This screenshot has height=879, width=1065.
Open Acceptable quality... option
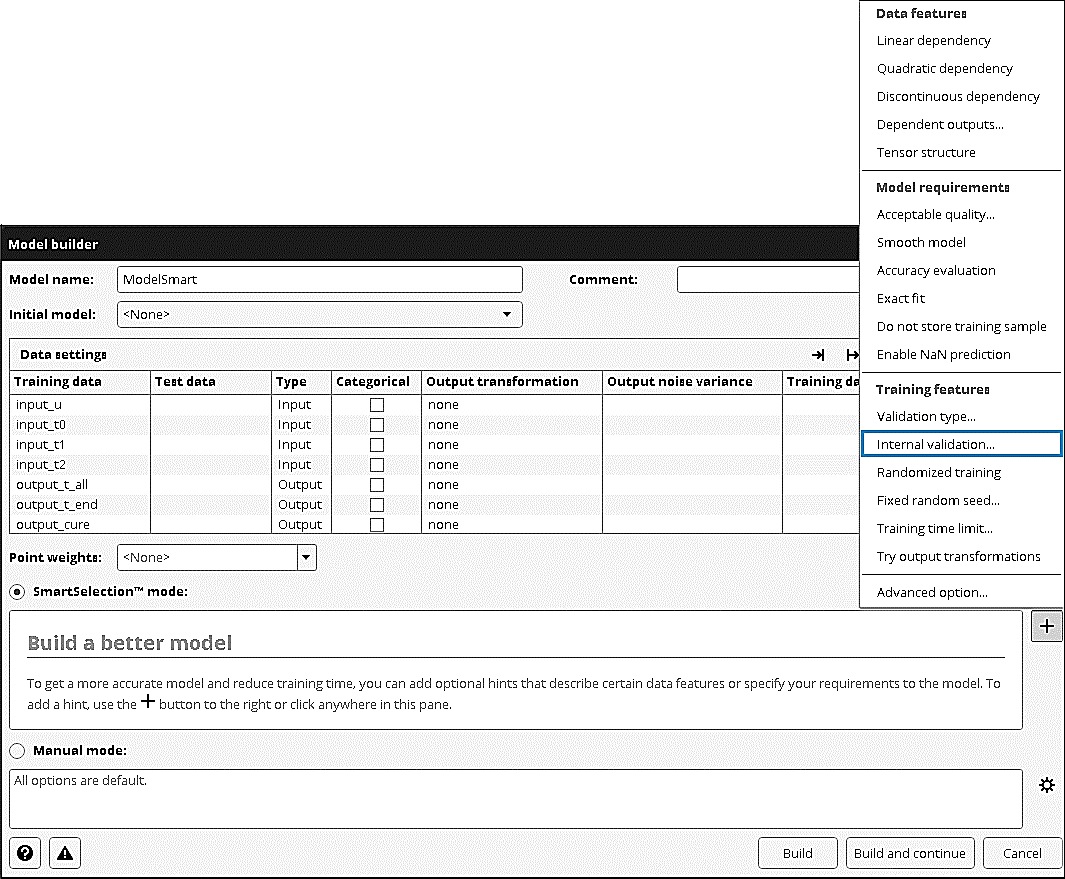pos(935,215)
